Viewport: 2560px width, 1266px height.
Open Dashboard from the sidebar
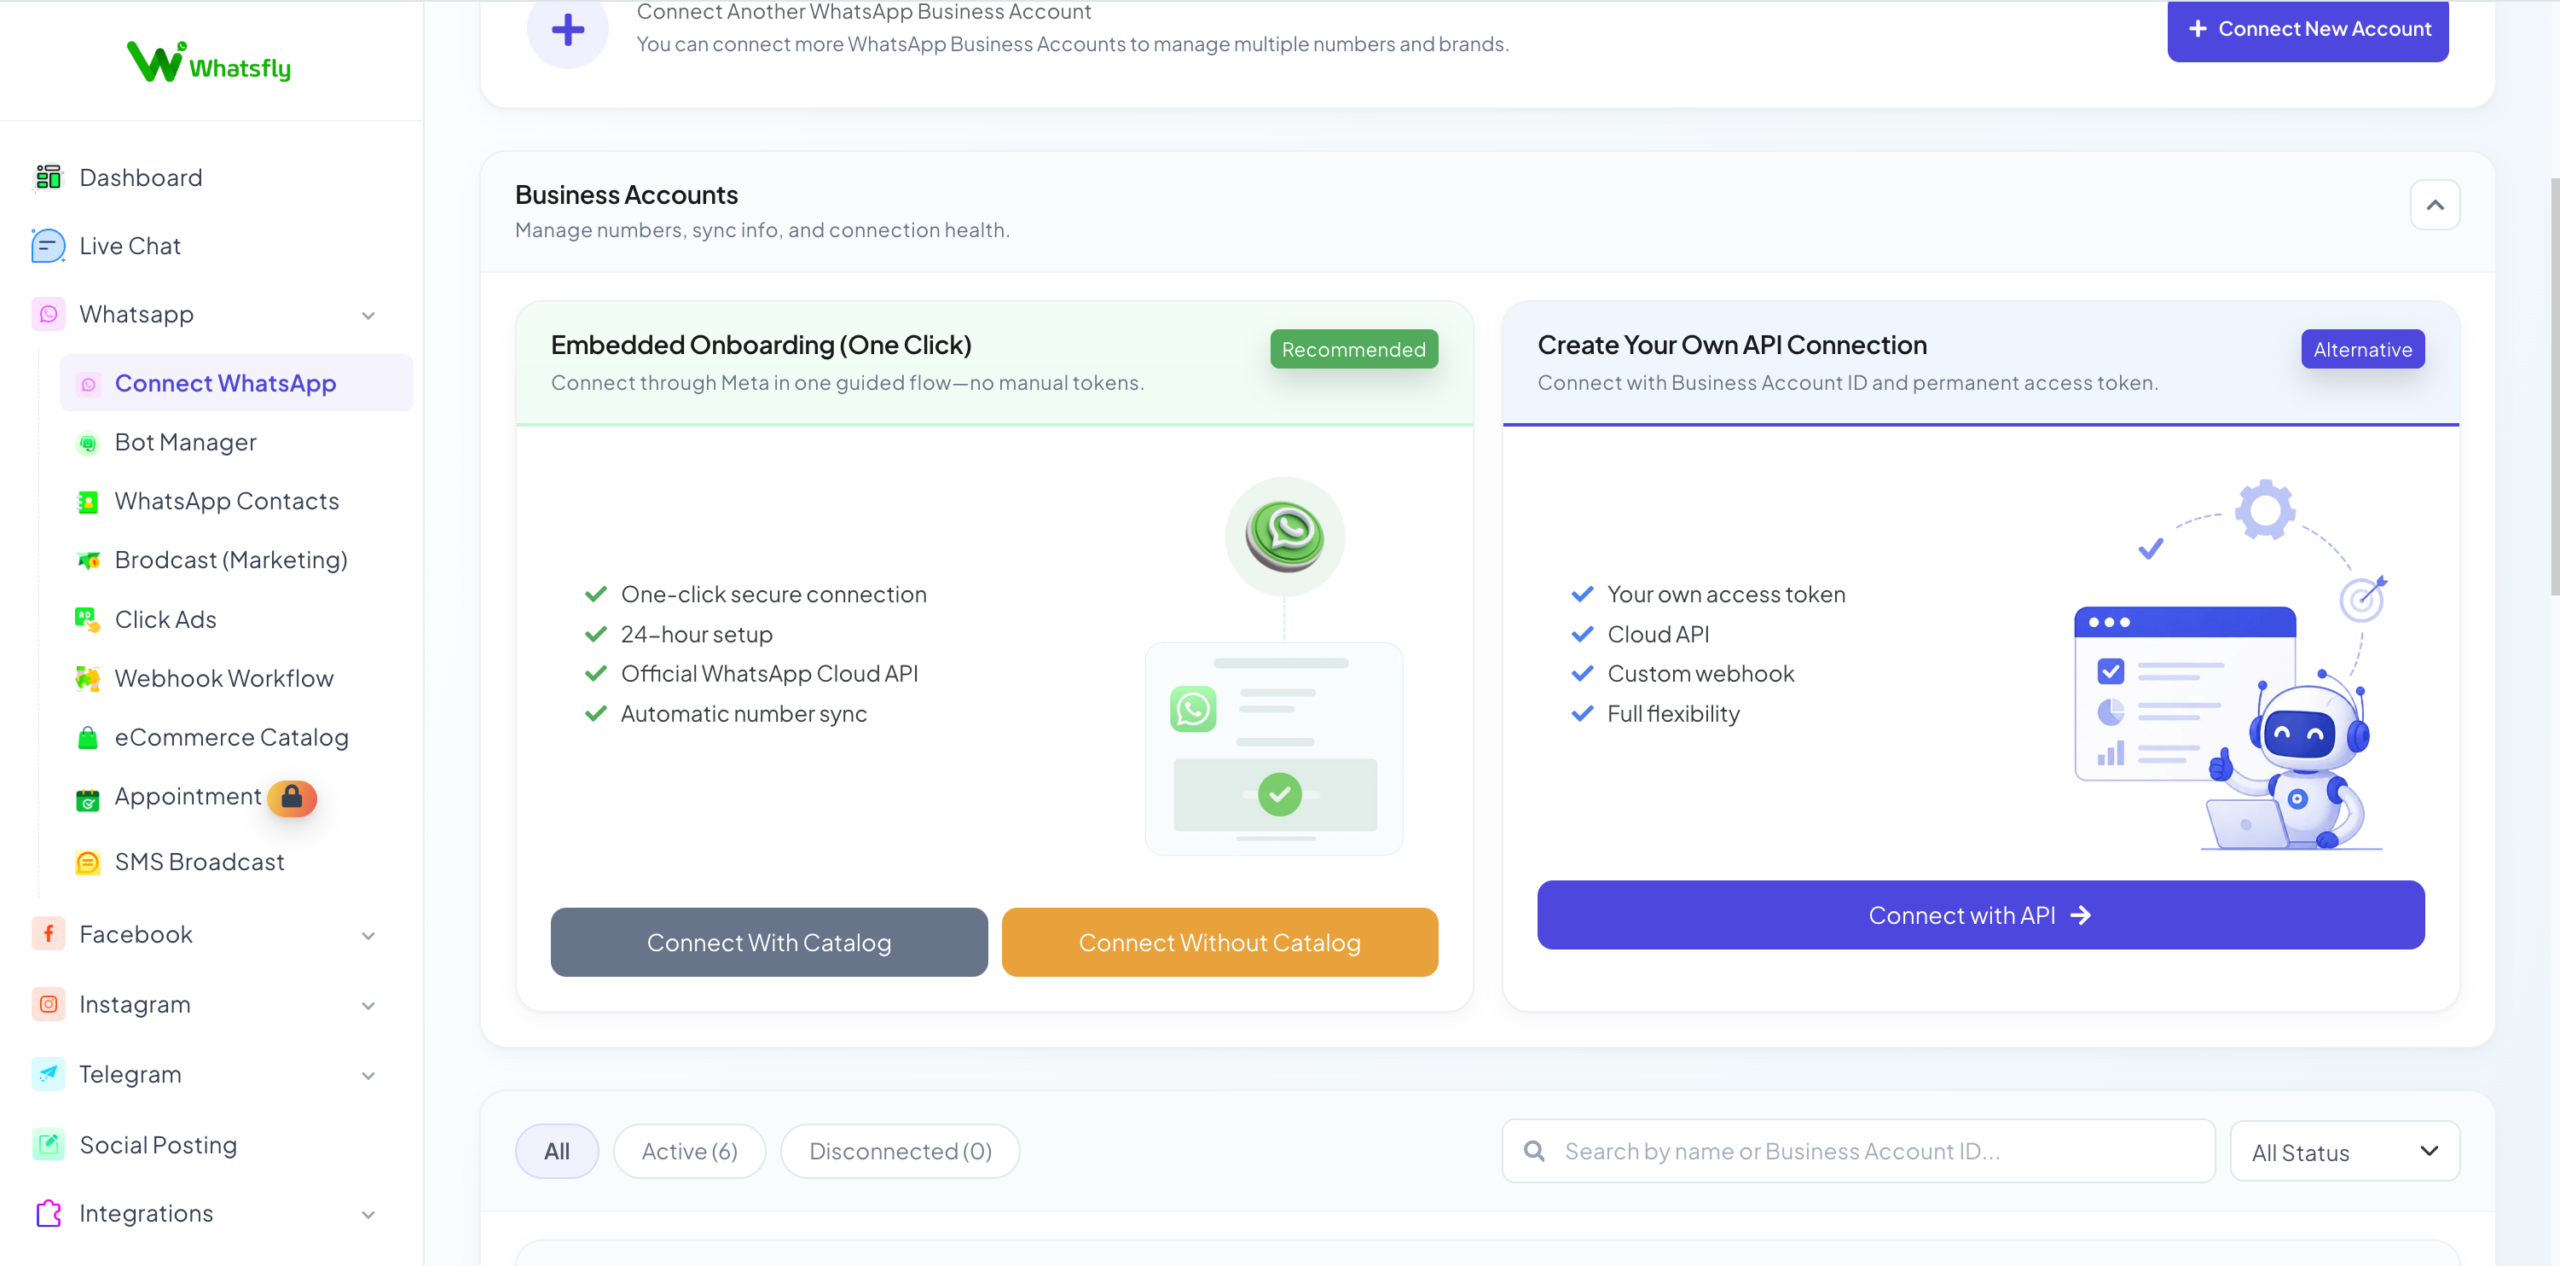tap(140, 177)
